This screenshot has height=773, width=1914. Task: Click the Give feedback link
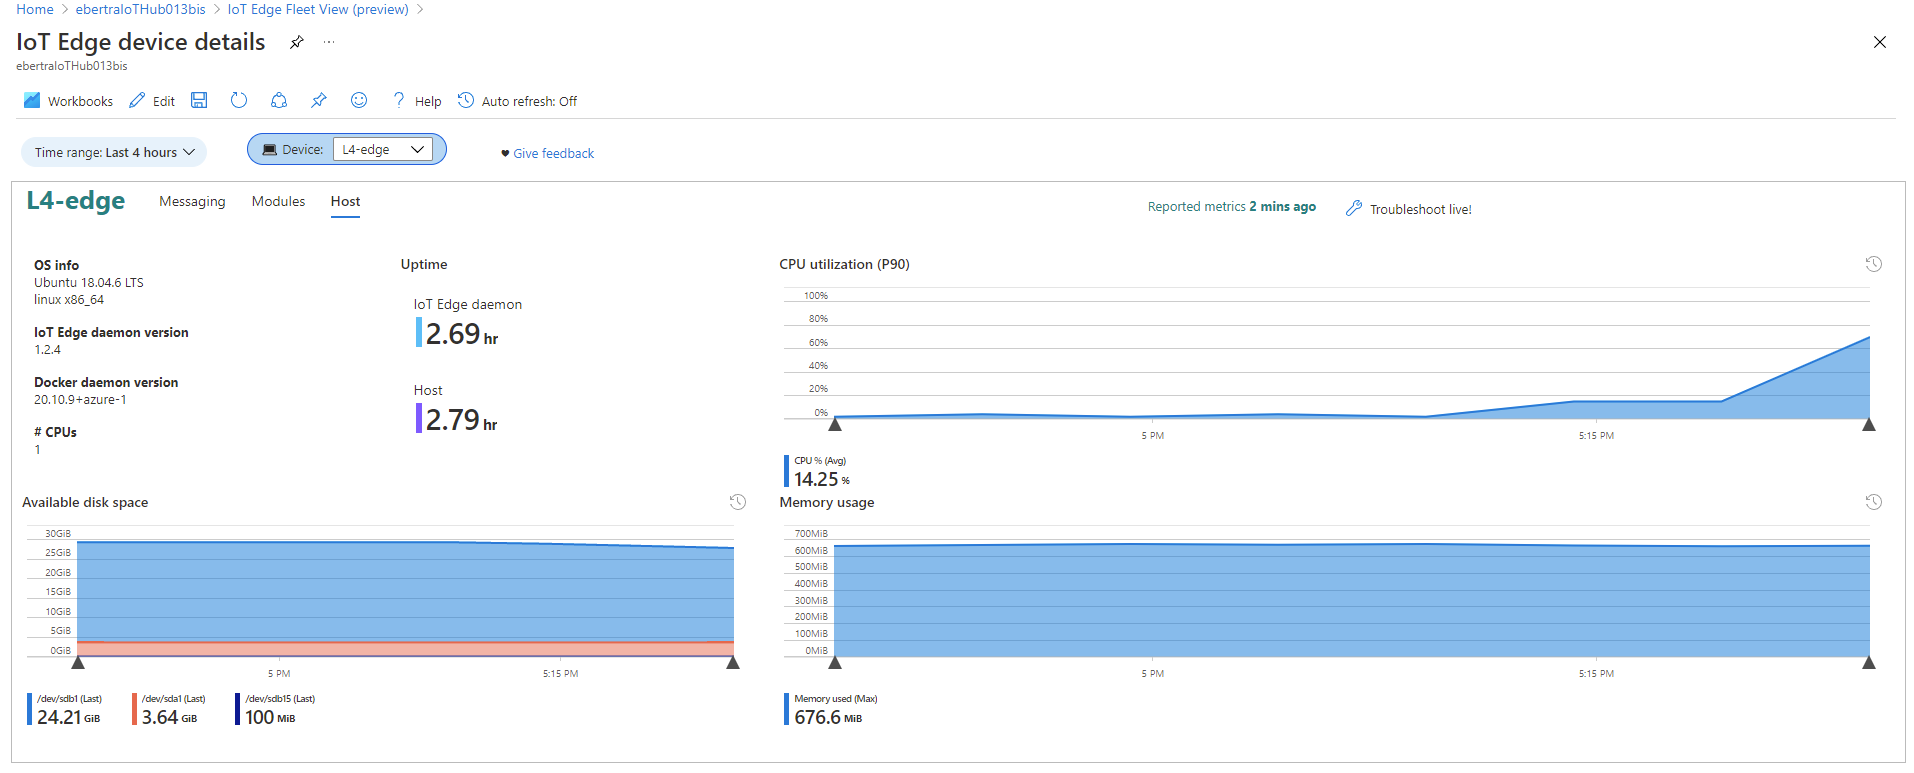coord(554,153)
